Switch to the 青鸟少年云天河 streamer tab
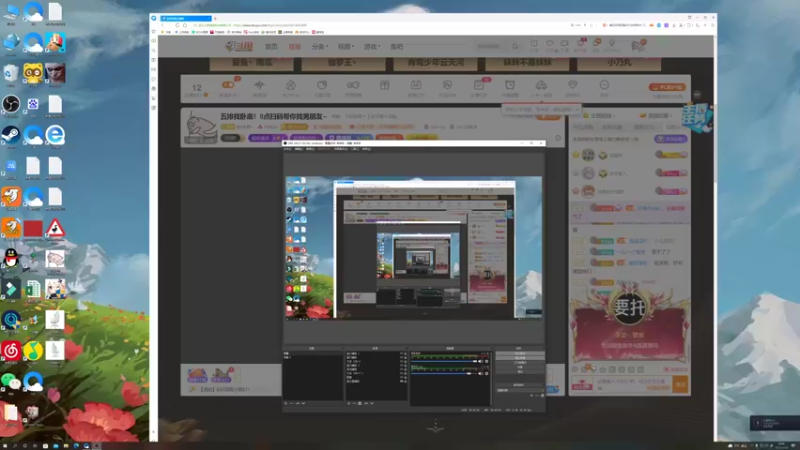The height and width of the screenshot is (450, 800). click(x=435, y=63)
